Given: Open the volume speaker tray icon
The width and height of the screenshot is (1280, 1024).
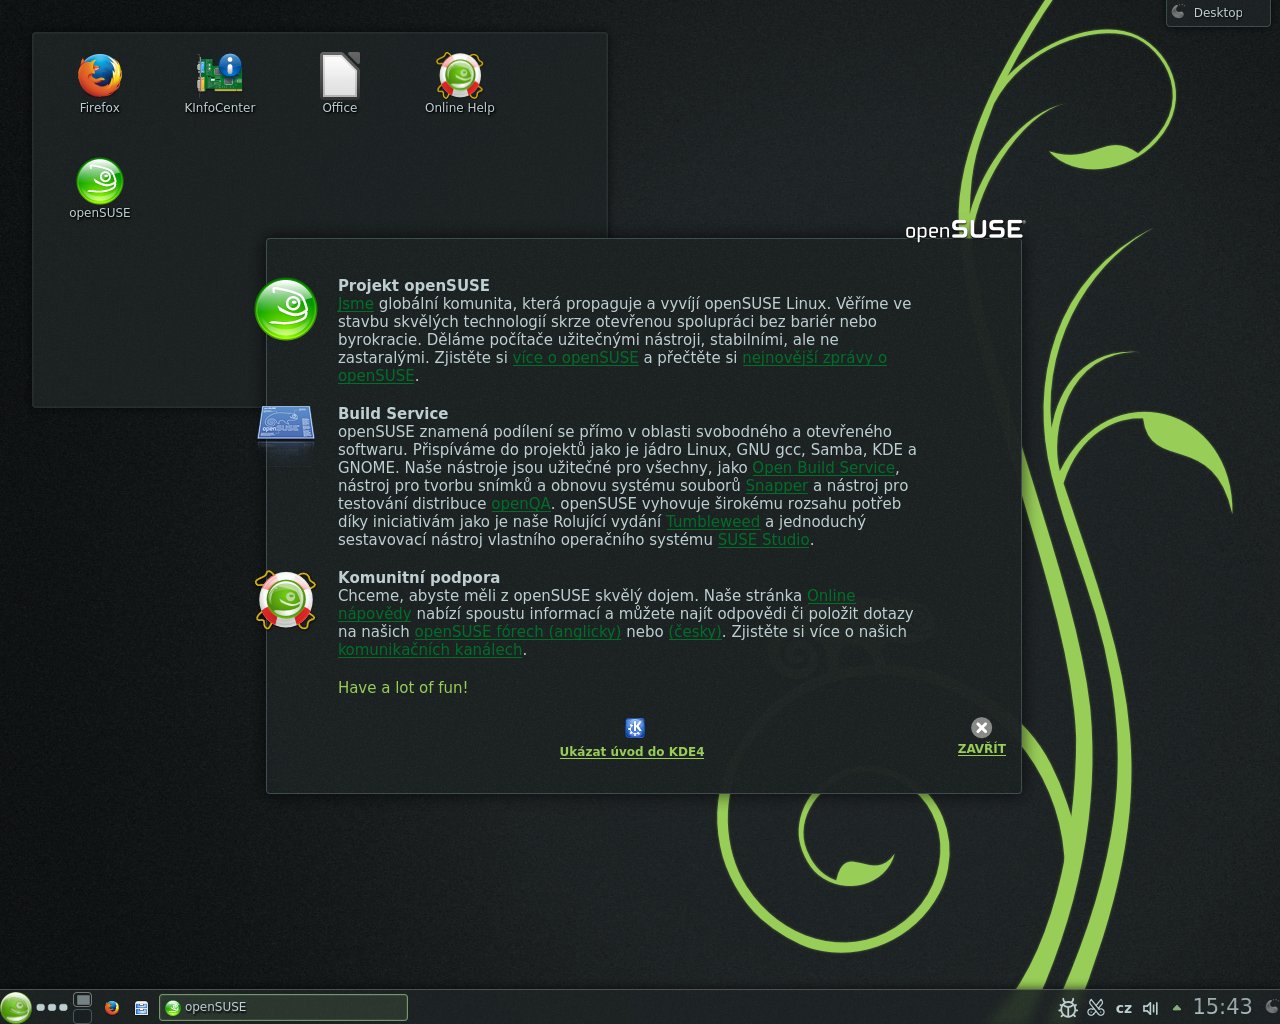Looking at the screenshot, I should pos(1151,1008).
